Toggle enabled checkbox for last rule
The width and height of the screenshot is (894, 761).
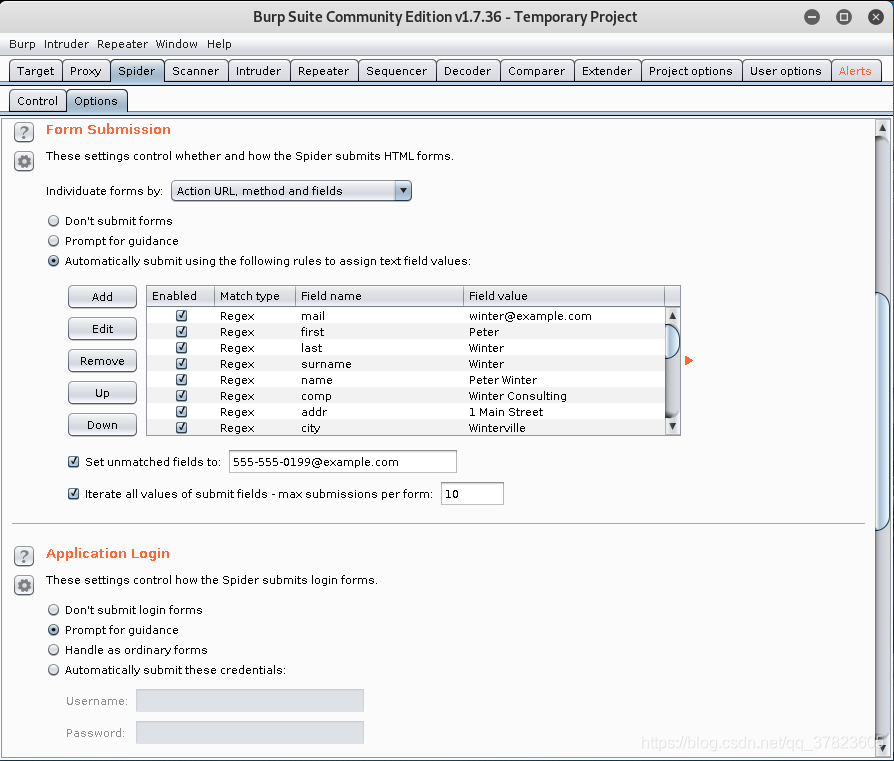click(x=181, y=347)
